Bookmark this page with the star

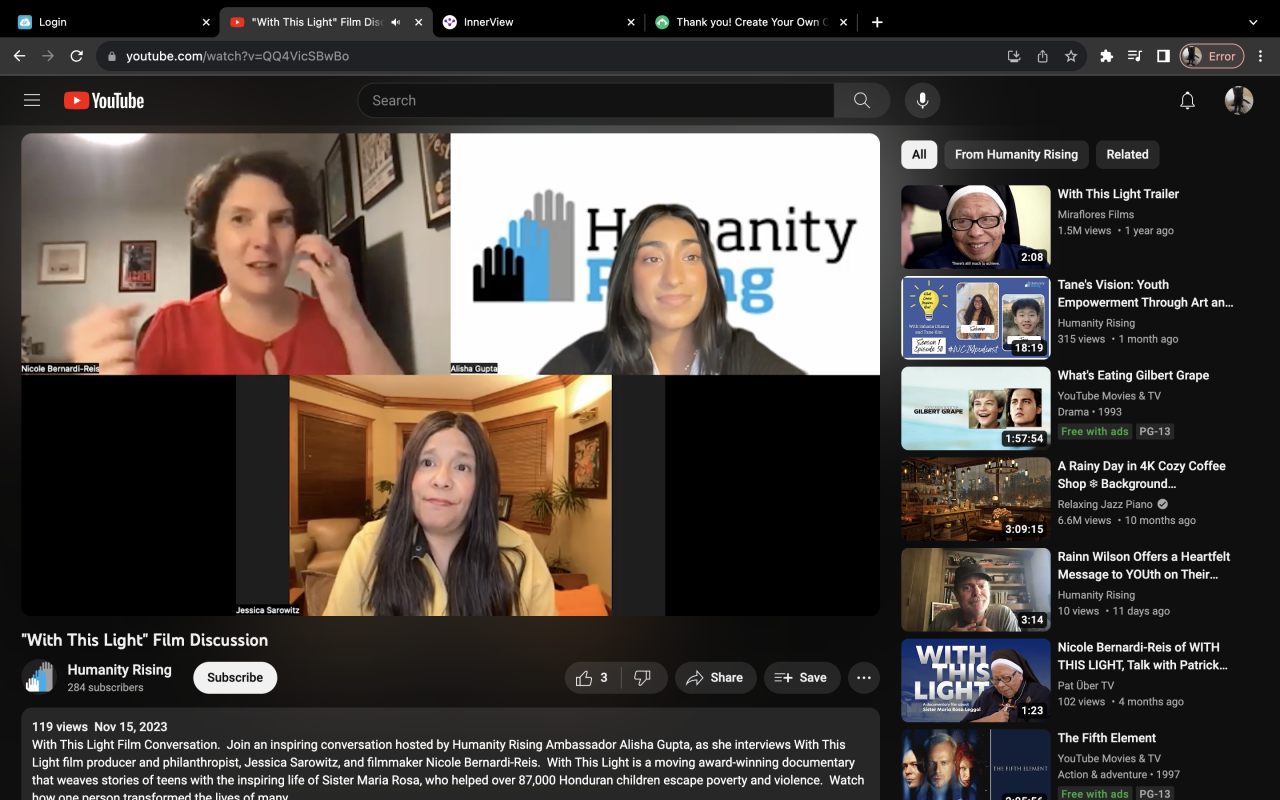coord(1071,56)
